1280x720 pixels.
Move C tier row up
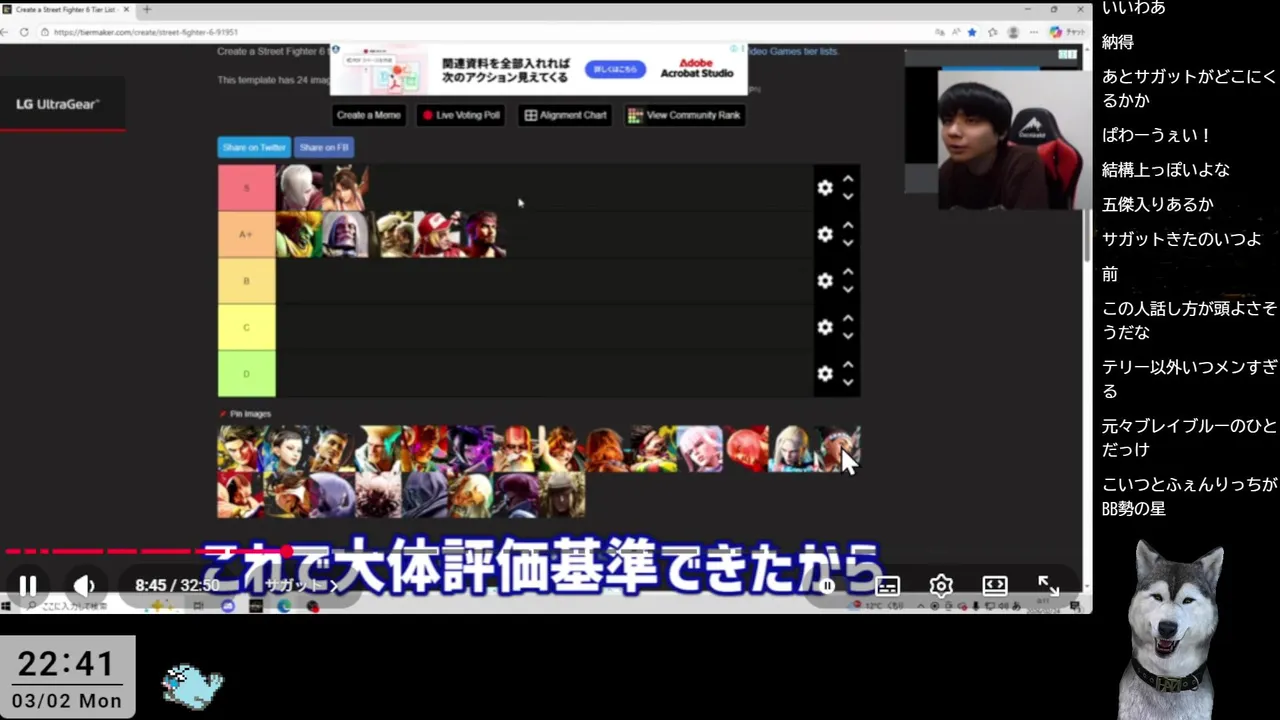point(848,318)
